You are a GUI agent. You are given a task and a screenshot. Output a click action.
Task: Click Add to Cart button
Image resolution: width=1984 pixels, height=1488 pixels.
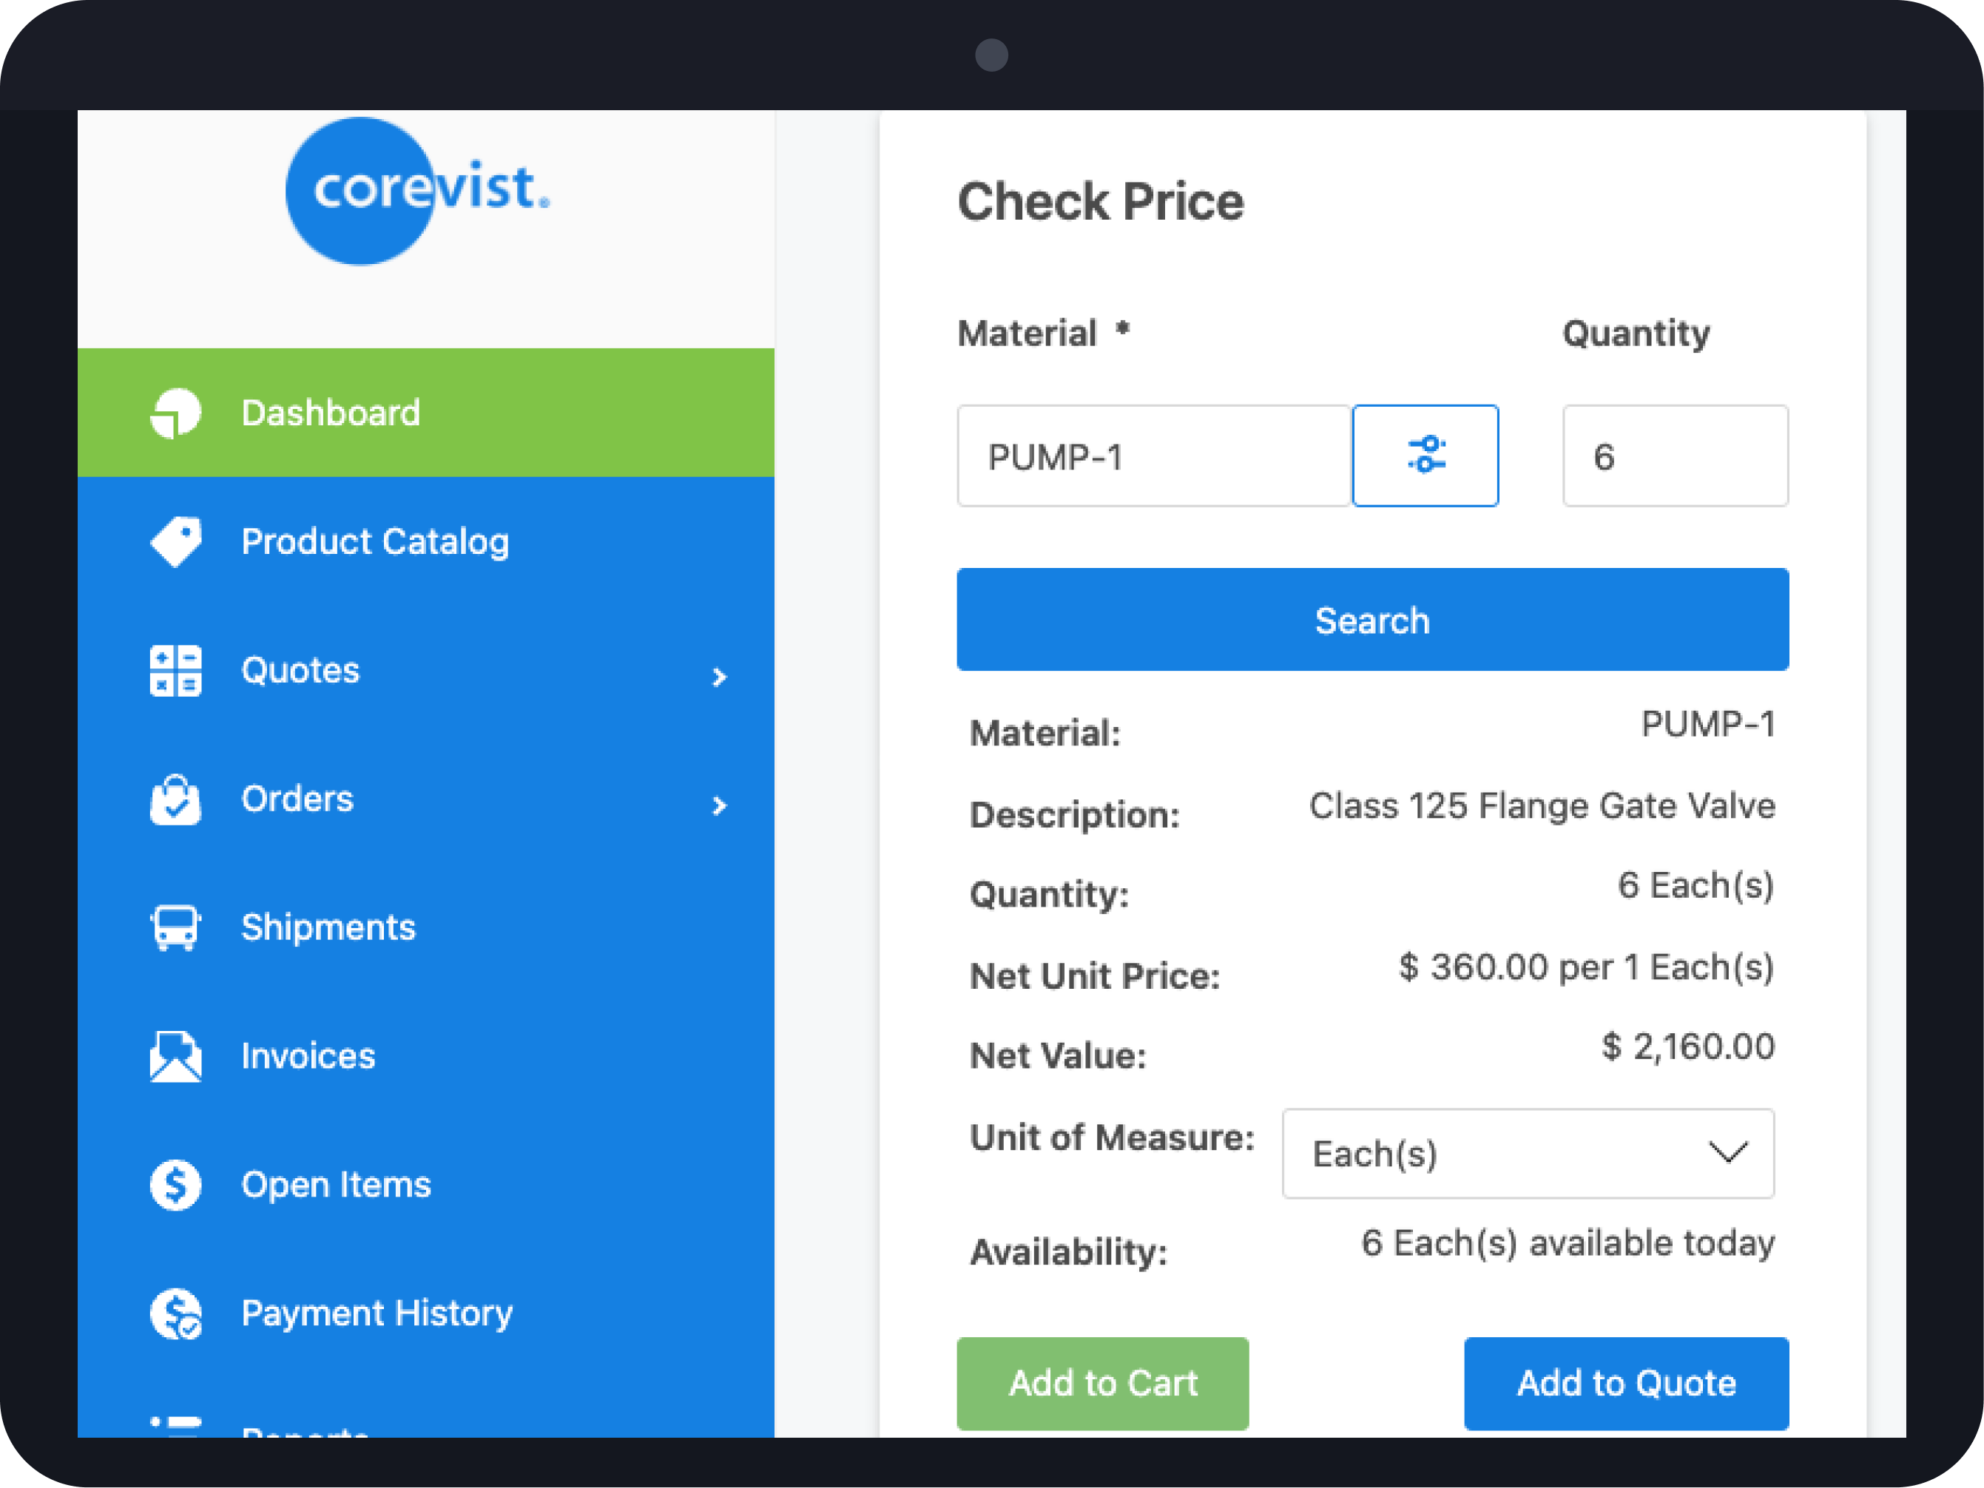1102,1383
